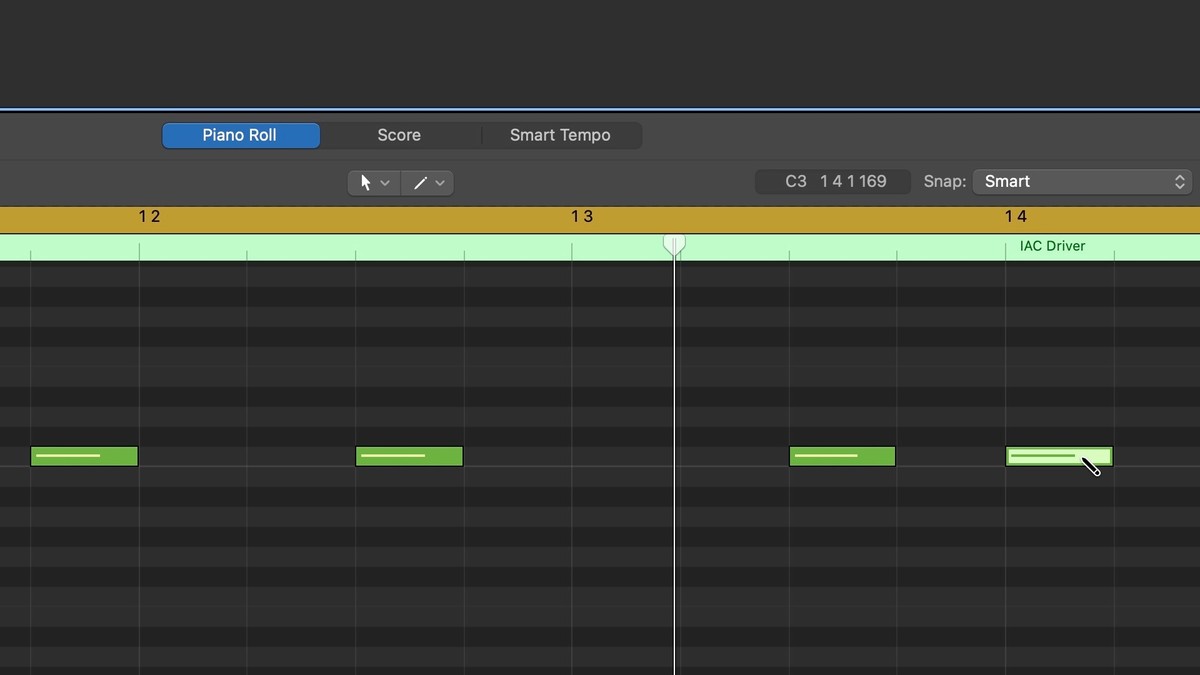The width and height of the screenshot is (1200, 675).
Task: Expand the pencil tool menu chevron
Action: click(x=440, y=183)
